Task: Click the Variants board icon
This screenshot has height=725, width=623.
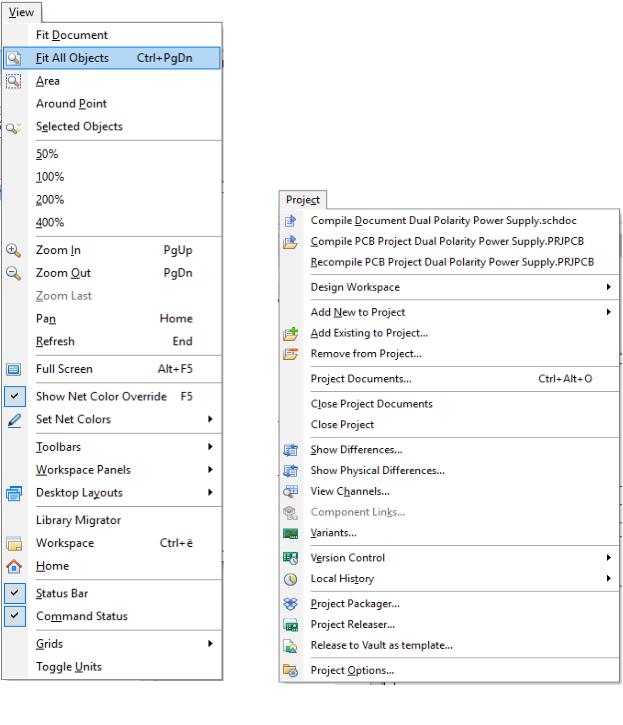Action: point(290,533)
